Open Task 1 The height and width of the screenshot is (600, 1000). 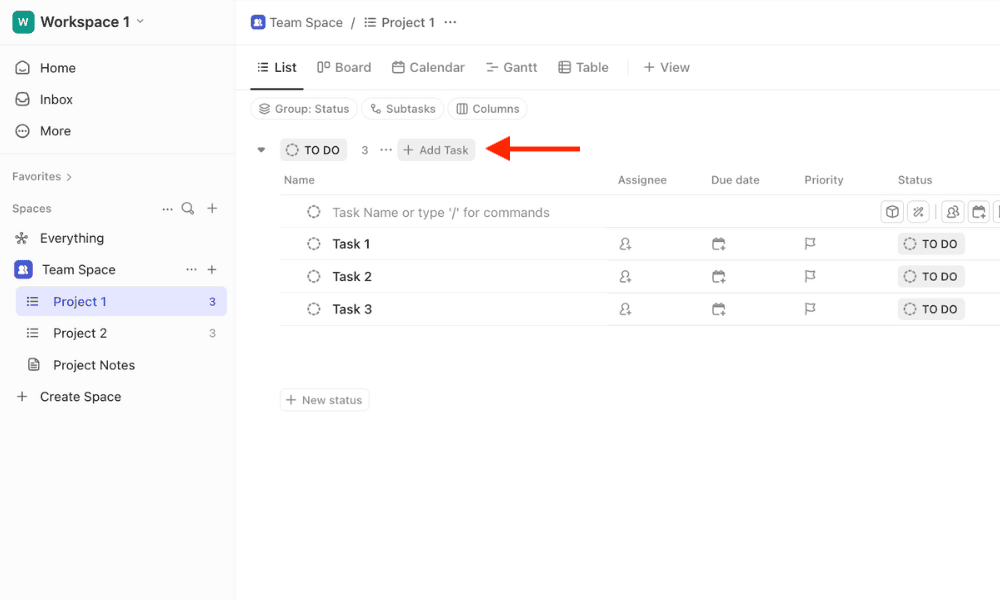pyautogui.click(x=351, y=244)
